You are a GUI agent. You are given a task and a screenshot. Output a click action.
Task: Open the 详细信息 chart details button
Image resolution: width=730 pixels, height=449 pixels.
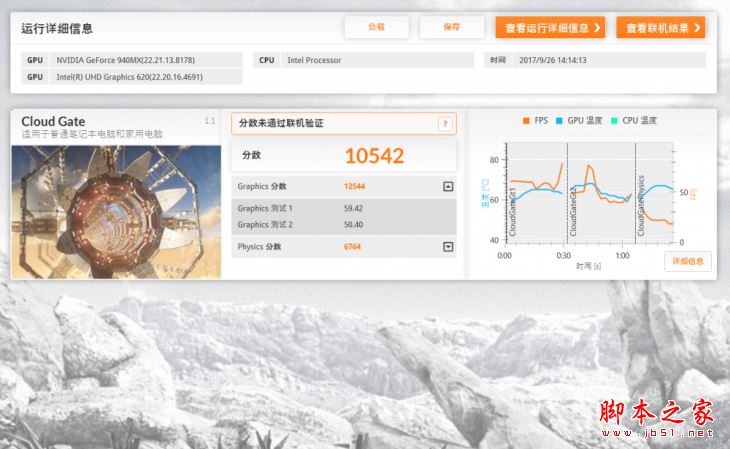pyautogui.click(x=688, y=261)
